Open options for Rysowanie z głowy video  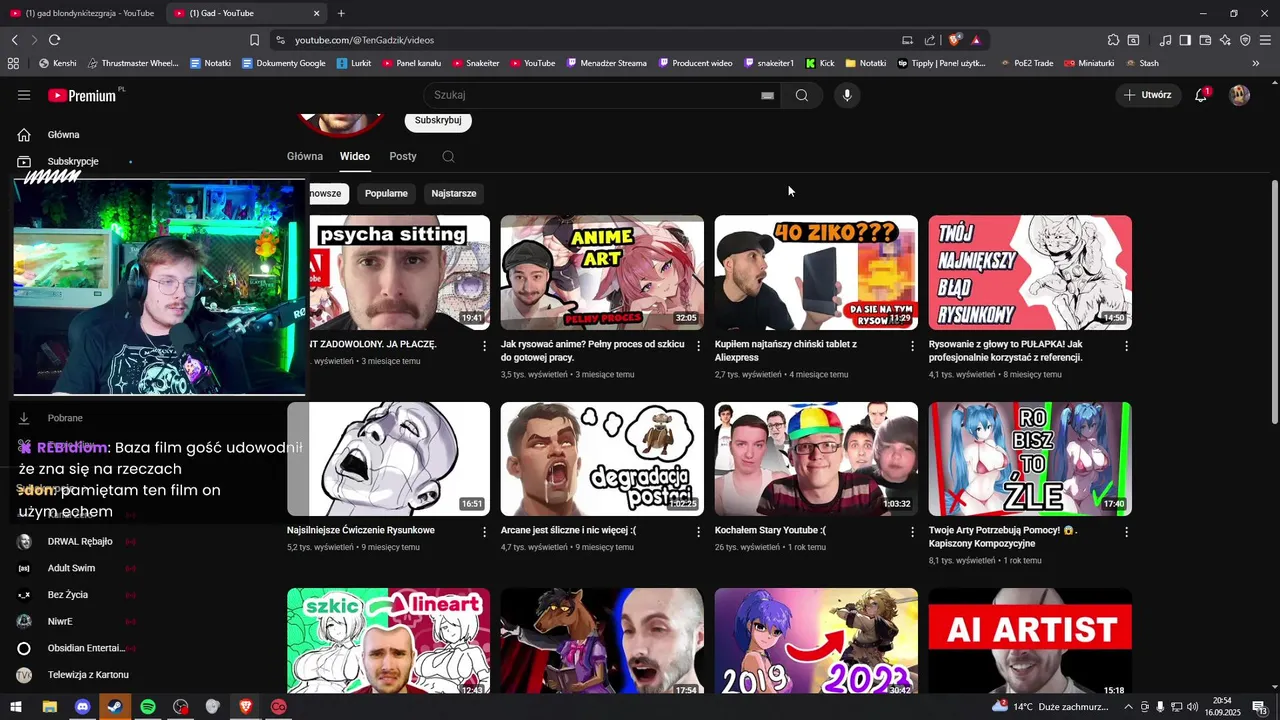pyautogui.click(x=1126, y=346)
